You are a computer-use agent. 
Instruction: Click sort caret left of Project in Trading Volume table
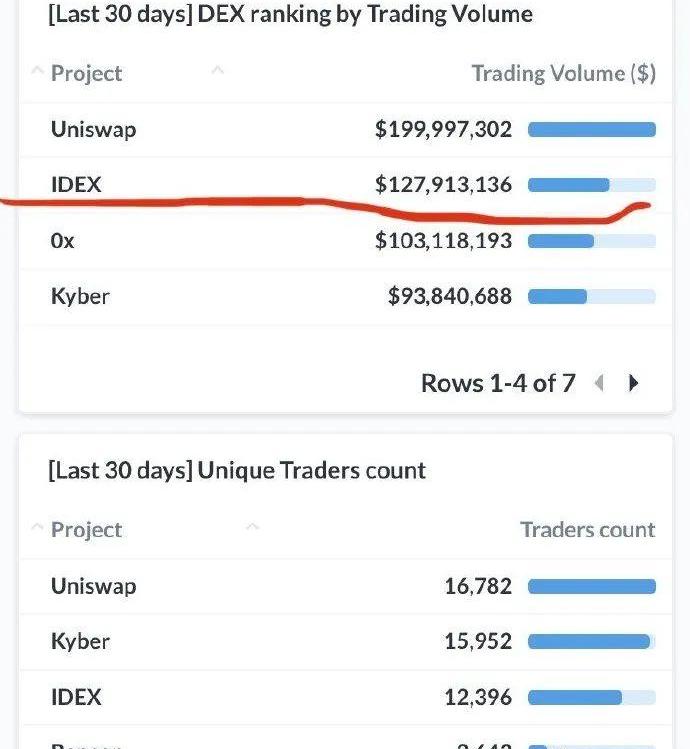37,72
